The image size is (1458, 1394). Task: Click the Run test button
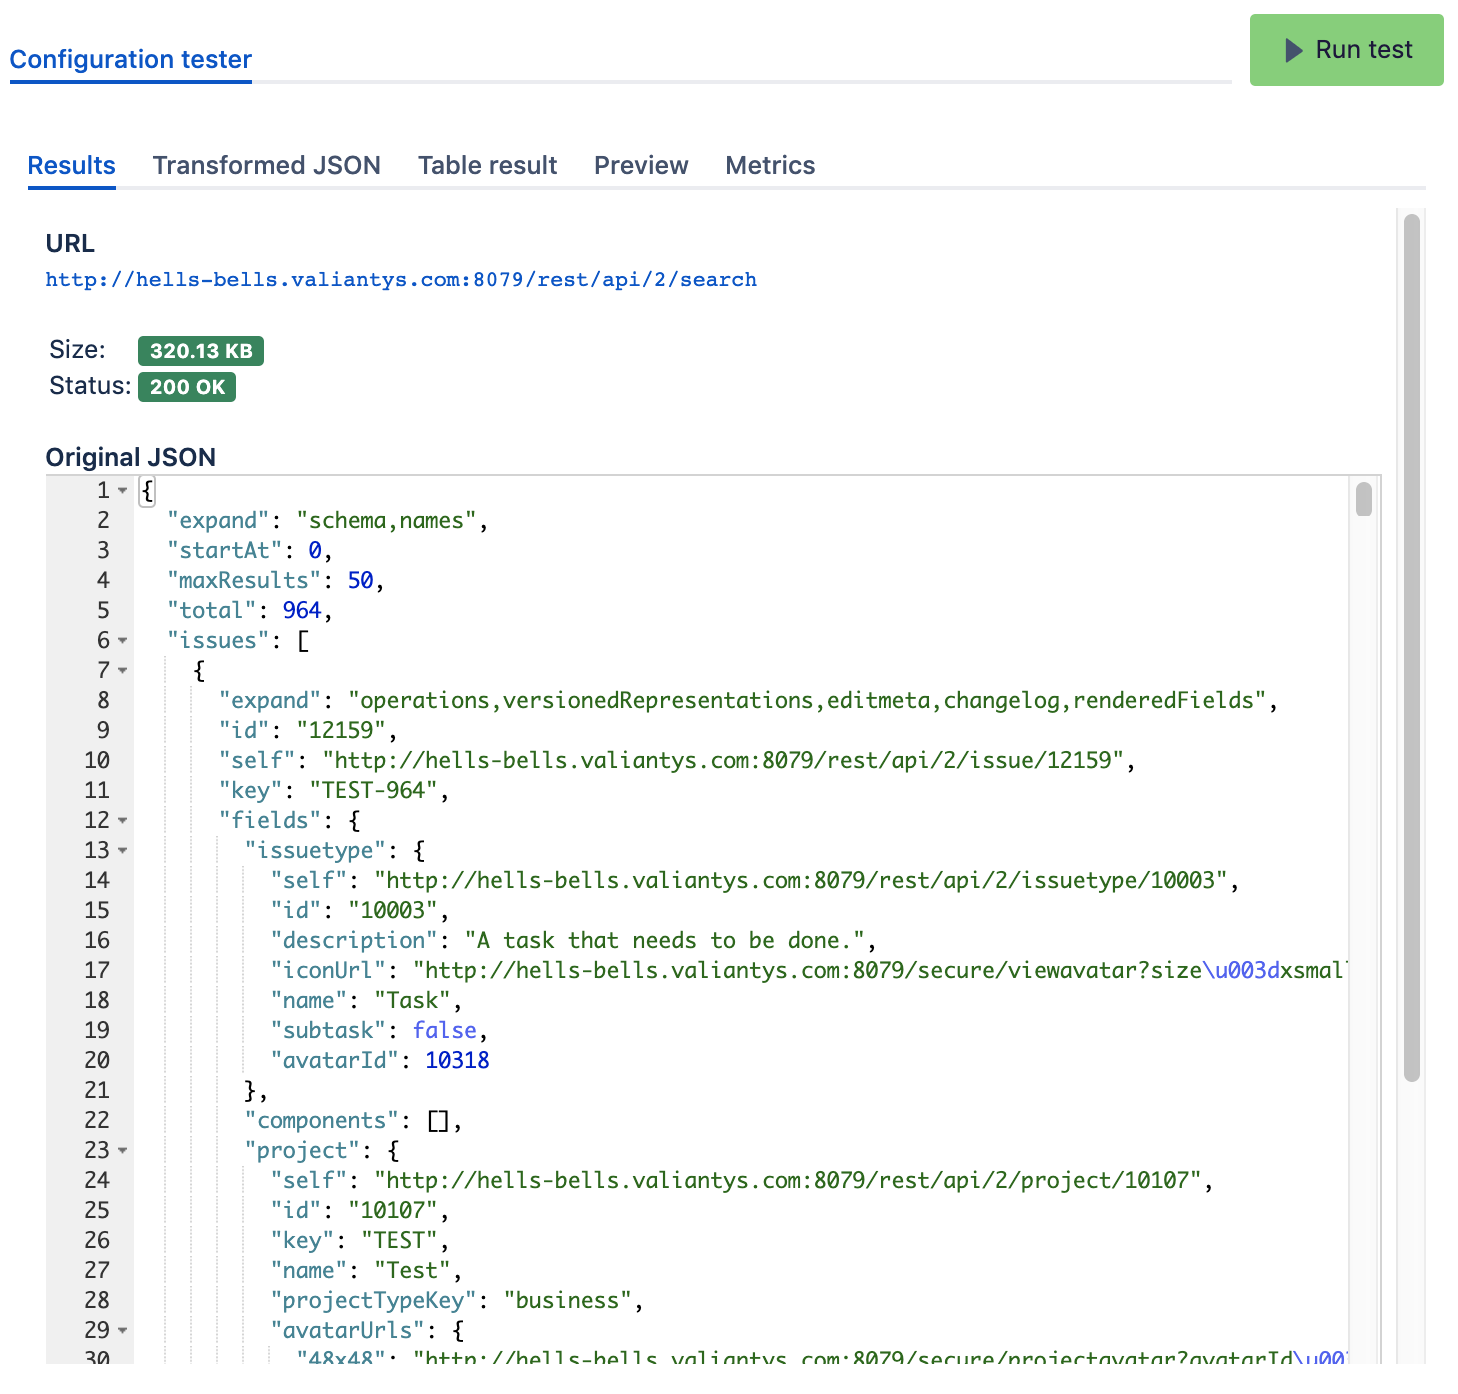[x=1345, y=50]
